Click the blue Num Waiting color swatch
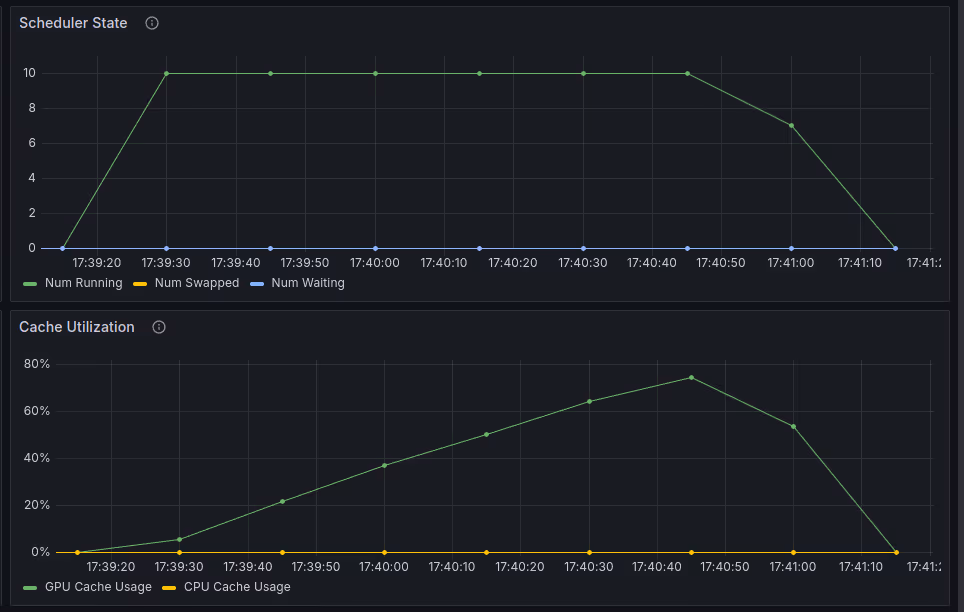The width and height of the screenshot is (964, 612). point(257,284)
